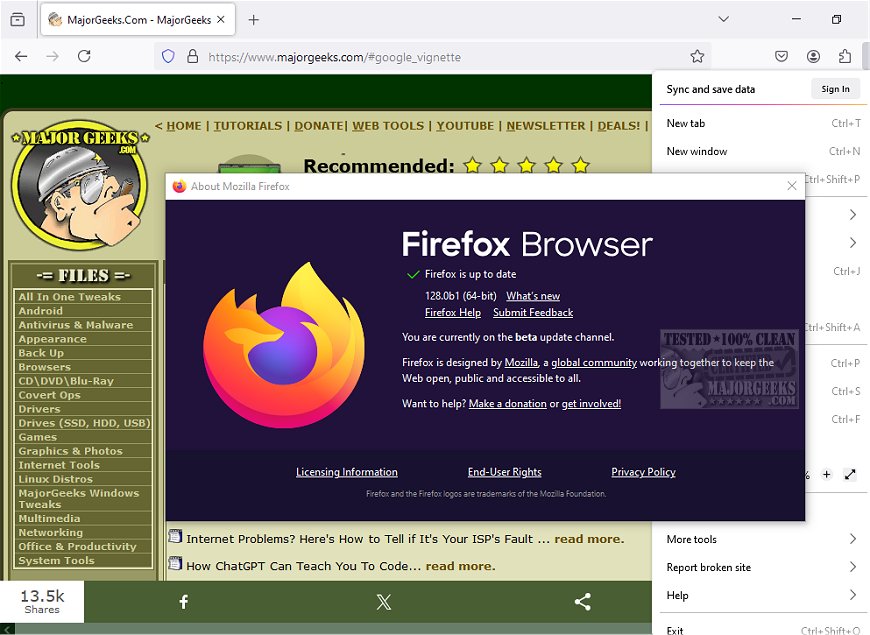Click Sign In for sync

(835, 89)
